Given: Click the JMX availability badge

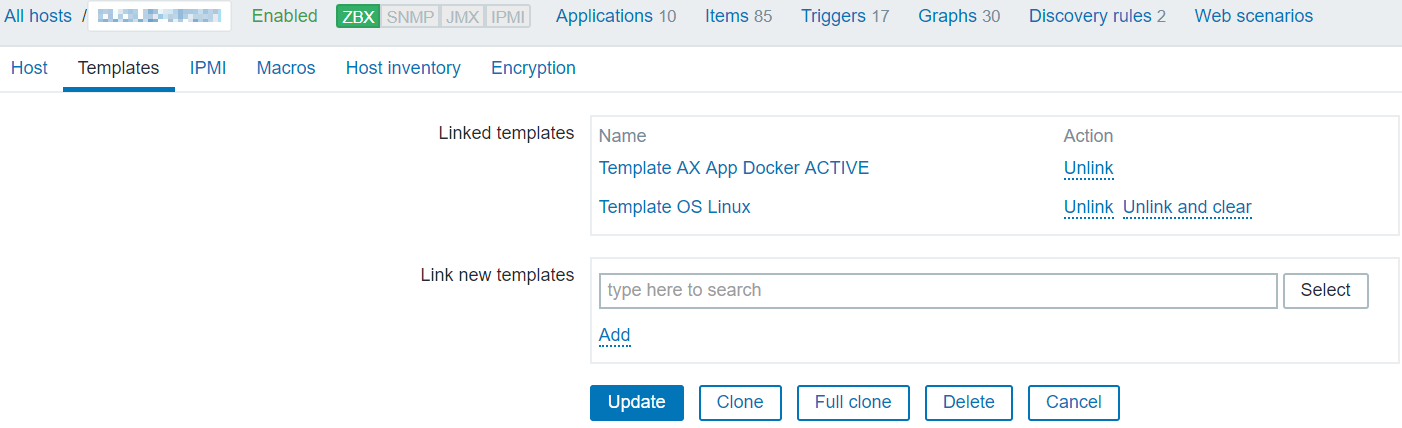Looking at the screenshot, I should (462, 16).
